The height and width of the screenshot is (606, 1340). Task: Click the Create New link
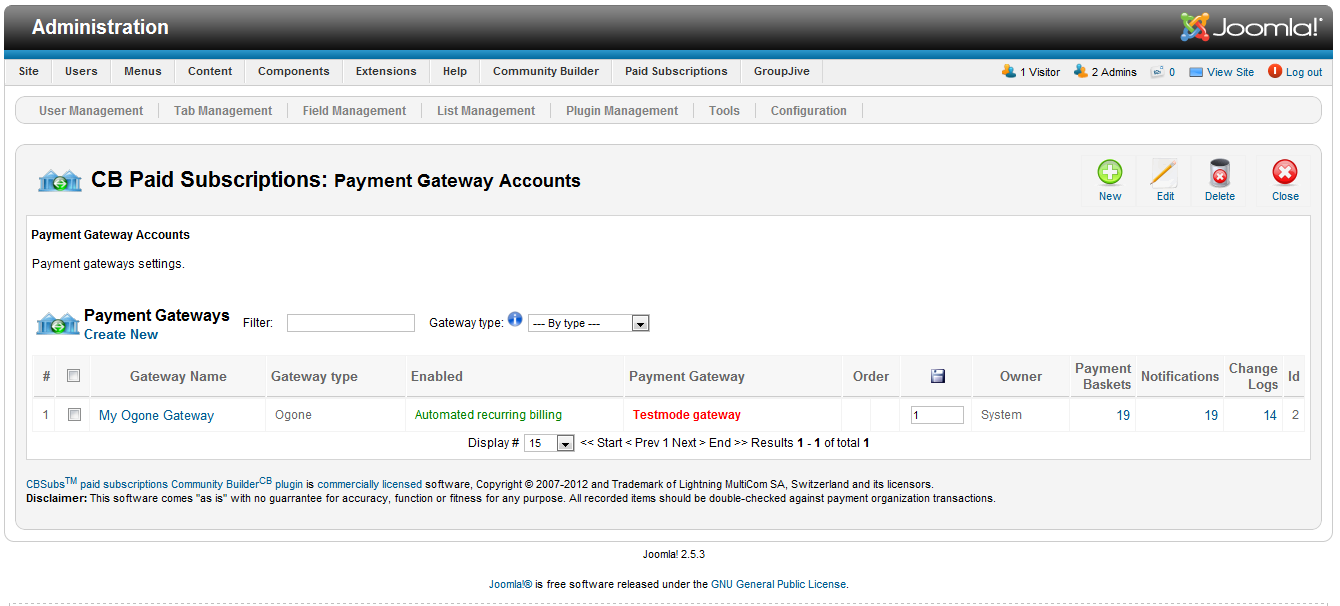click(121, 334)
